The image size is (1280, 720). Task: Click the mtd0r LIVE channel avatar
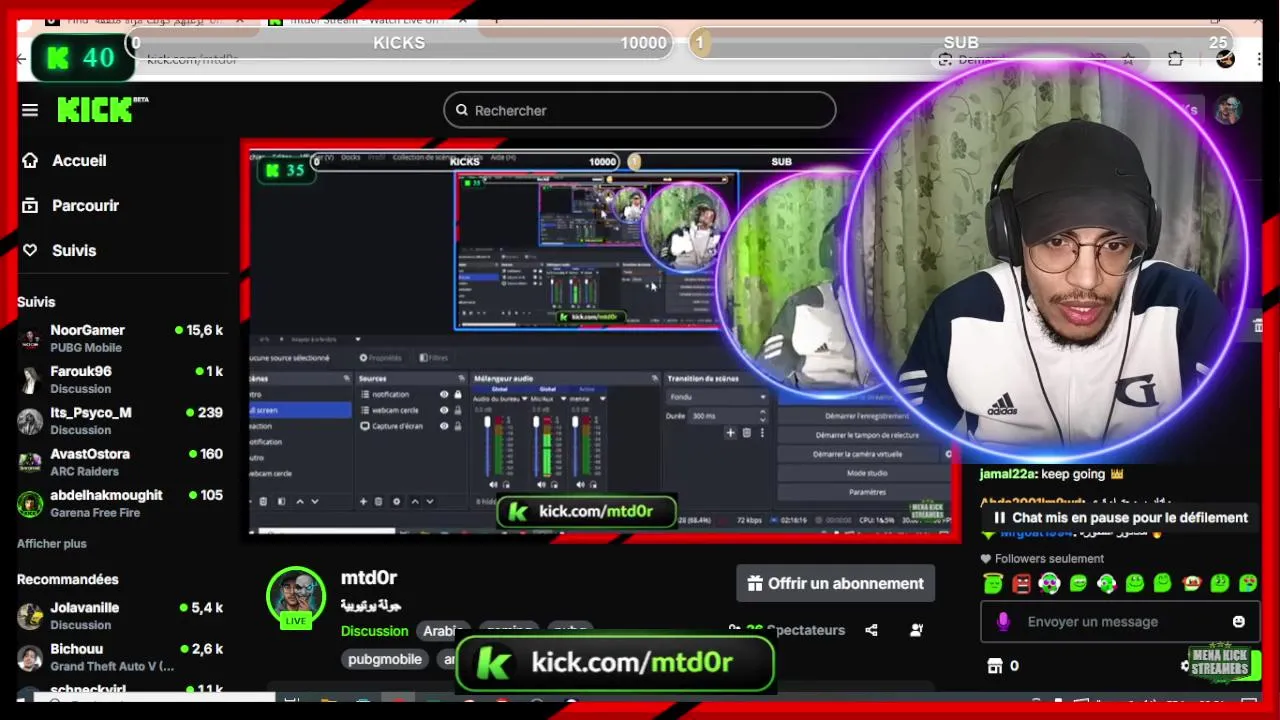click(296, 597)
